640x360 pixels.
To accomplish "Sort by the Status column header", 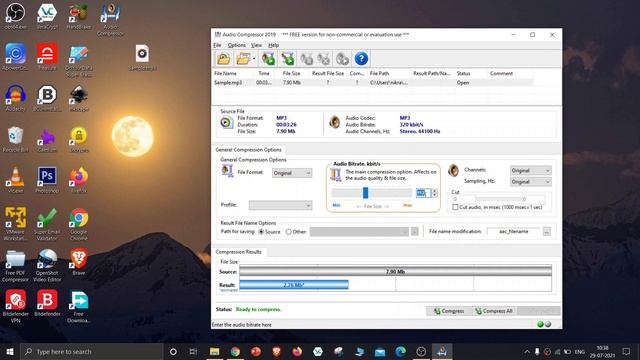I will [463, 73].
